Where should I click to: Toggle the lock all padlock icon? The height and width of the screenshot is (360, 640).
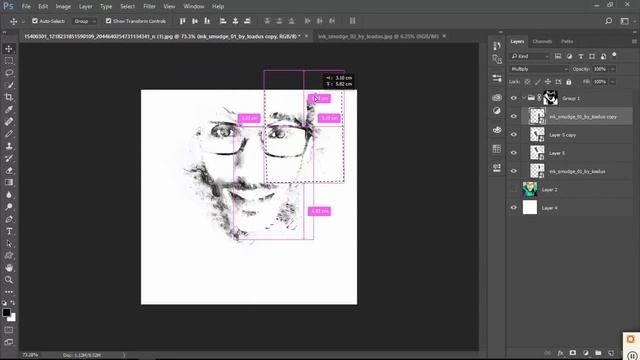click(x=569, y=82)
